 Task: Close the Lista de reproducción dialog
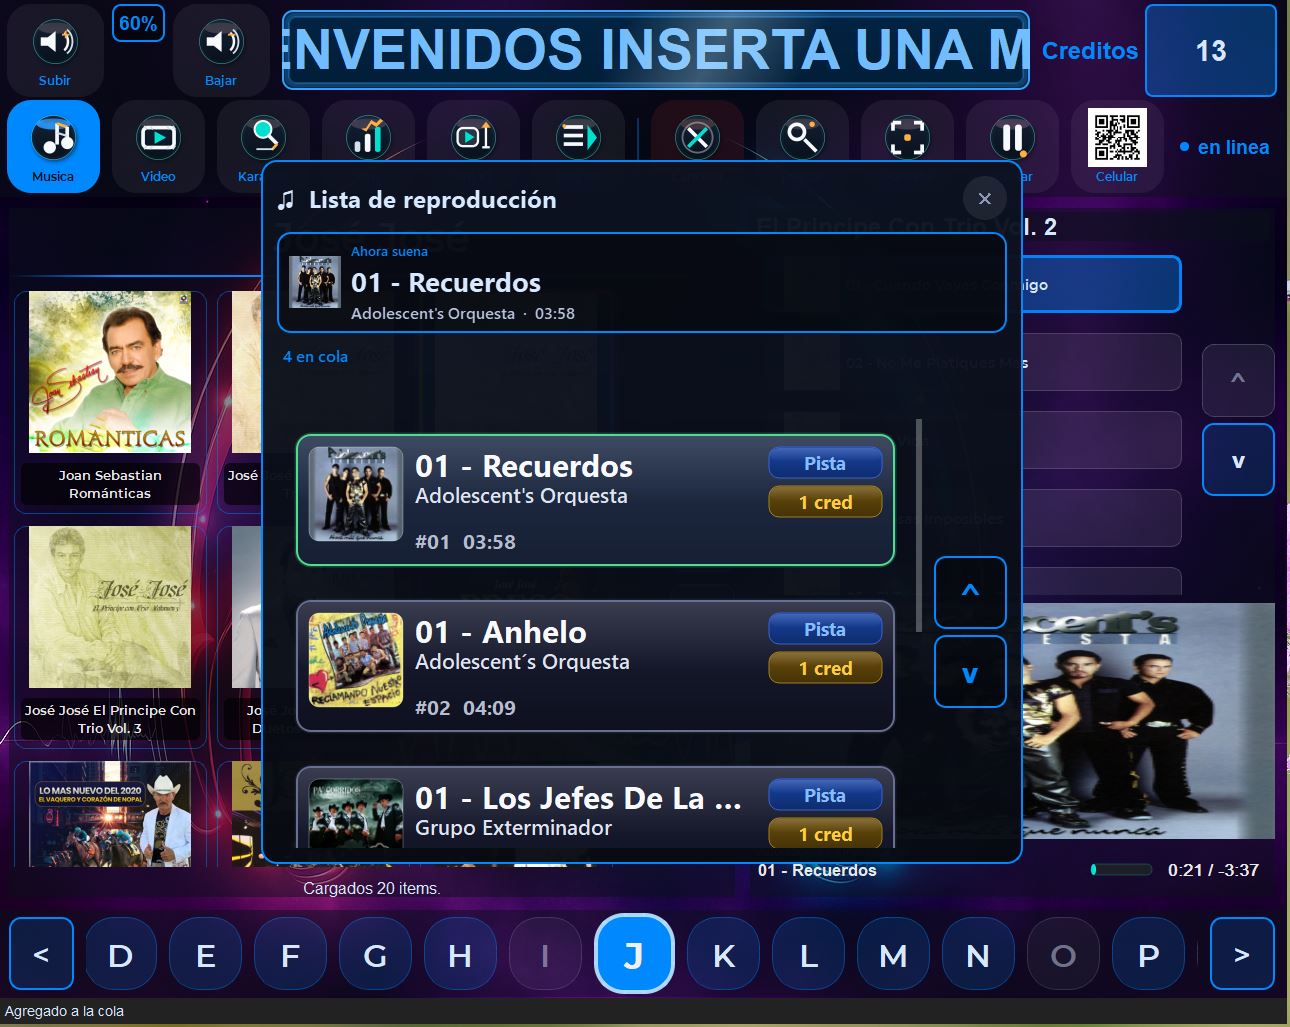pos(984,199)
